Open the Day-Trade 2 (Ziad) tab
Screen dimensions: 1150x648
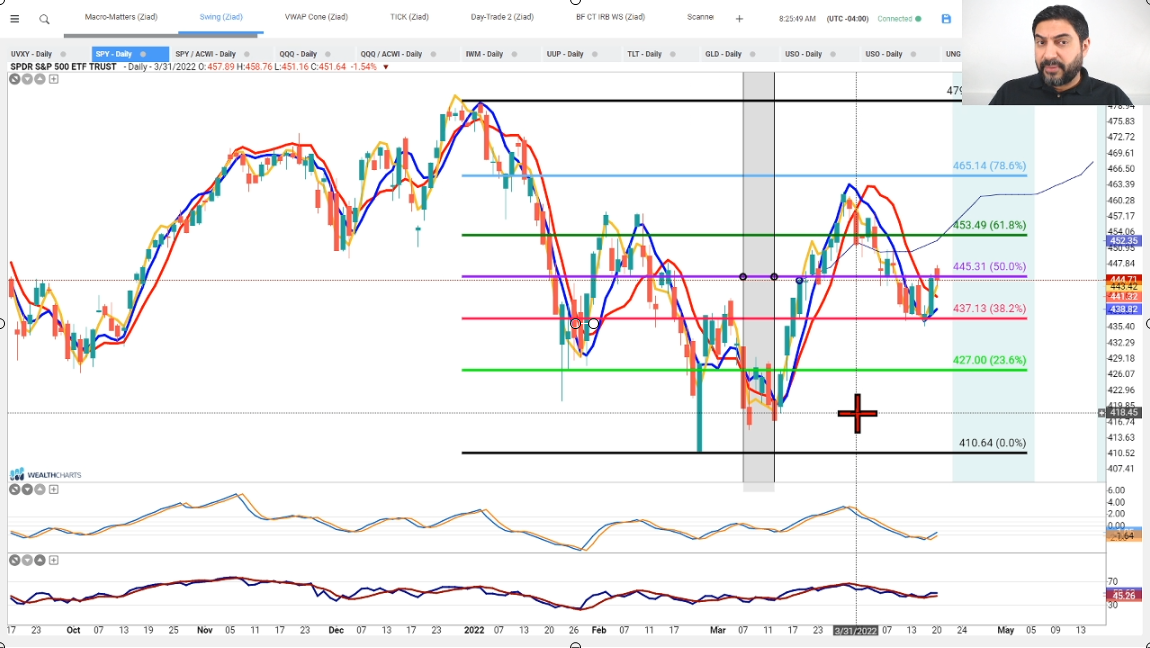(x=502, y=17)
